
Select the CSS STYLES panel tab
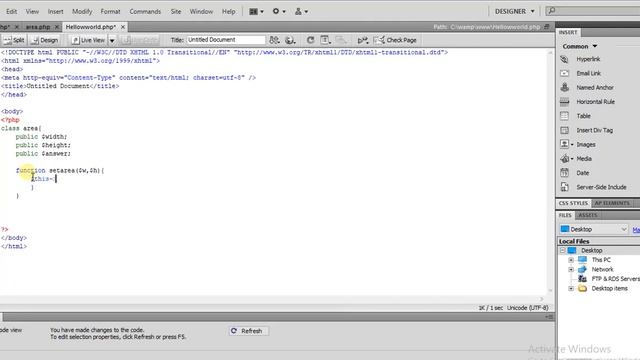pos(573,203)
